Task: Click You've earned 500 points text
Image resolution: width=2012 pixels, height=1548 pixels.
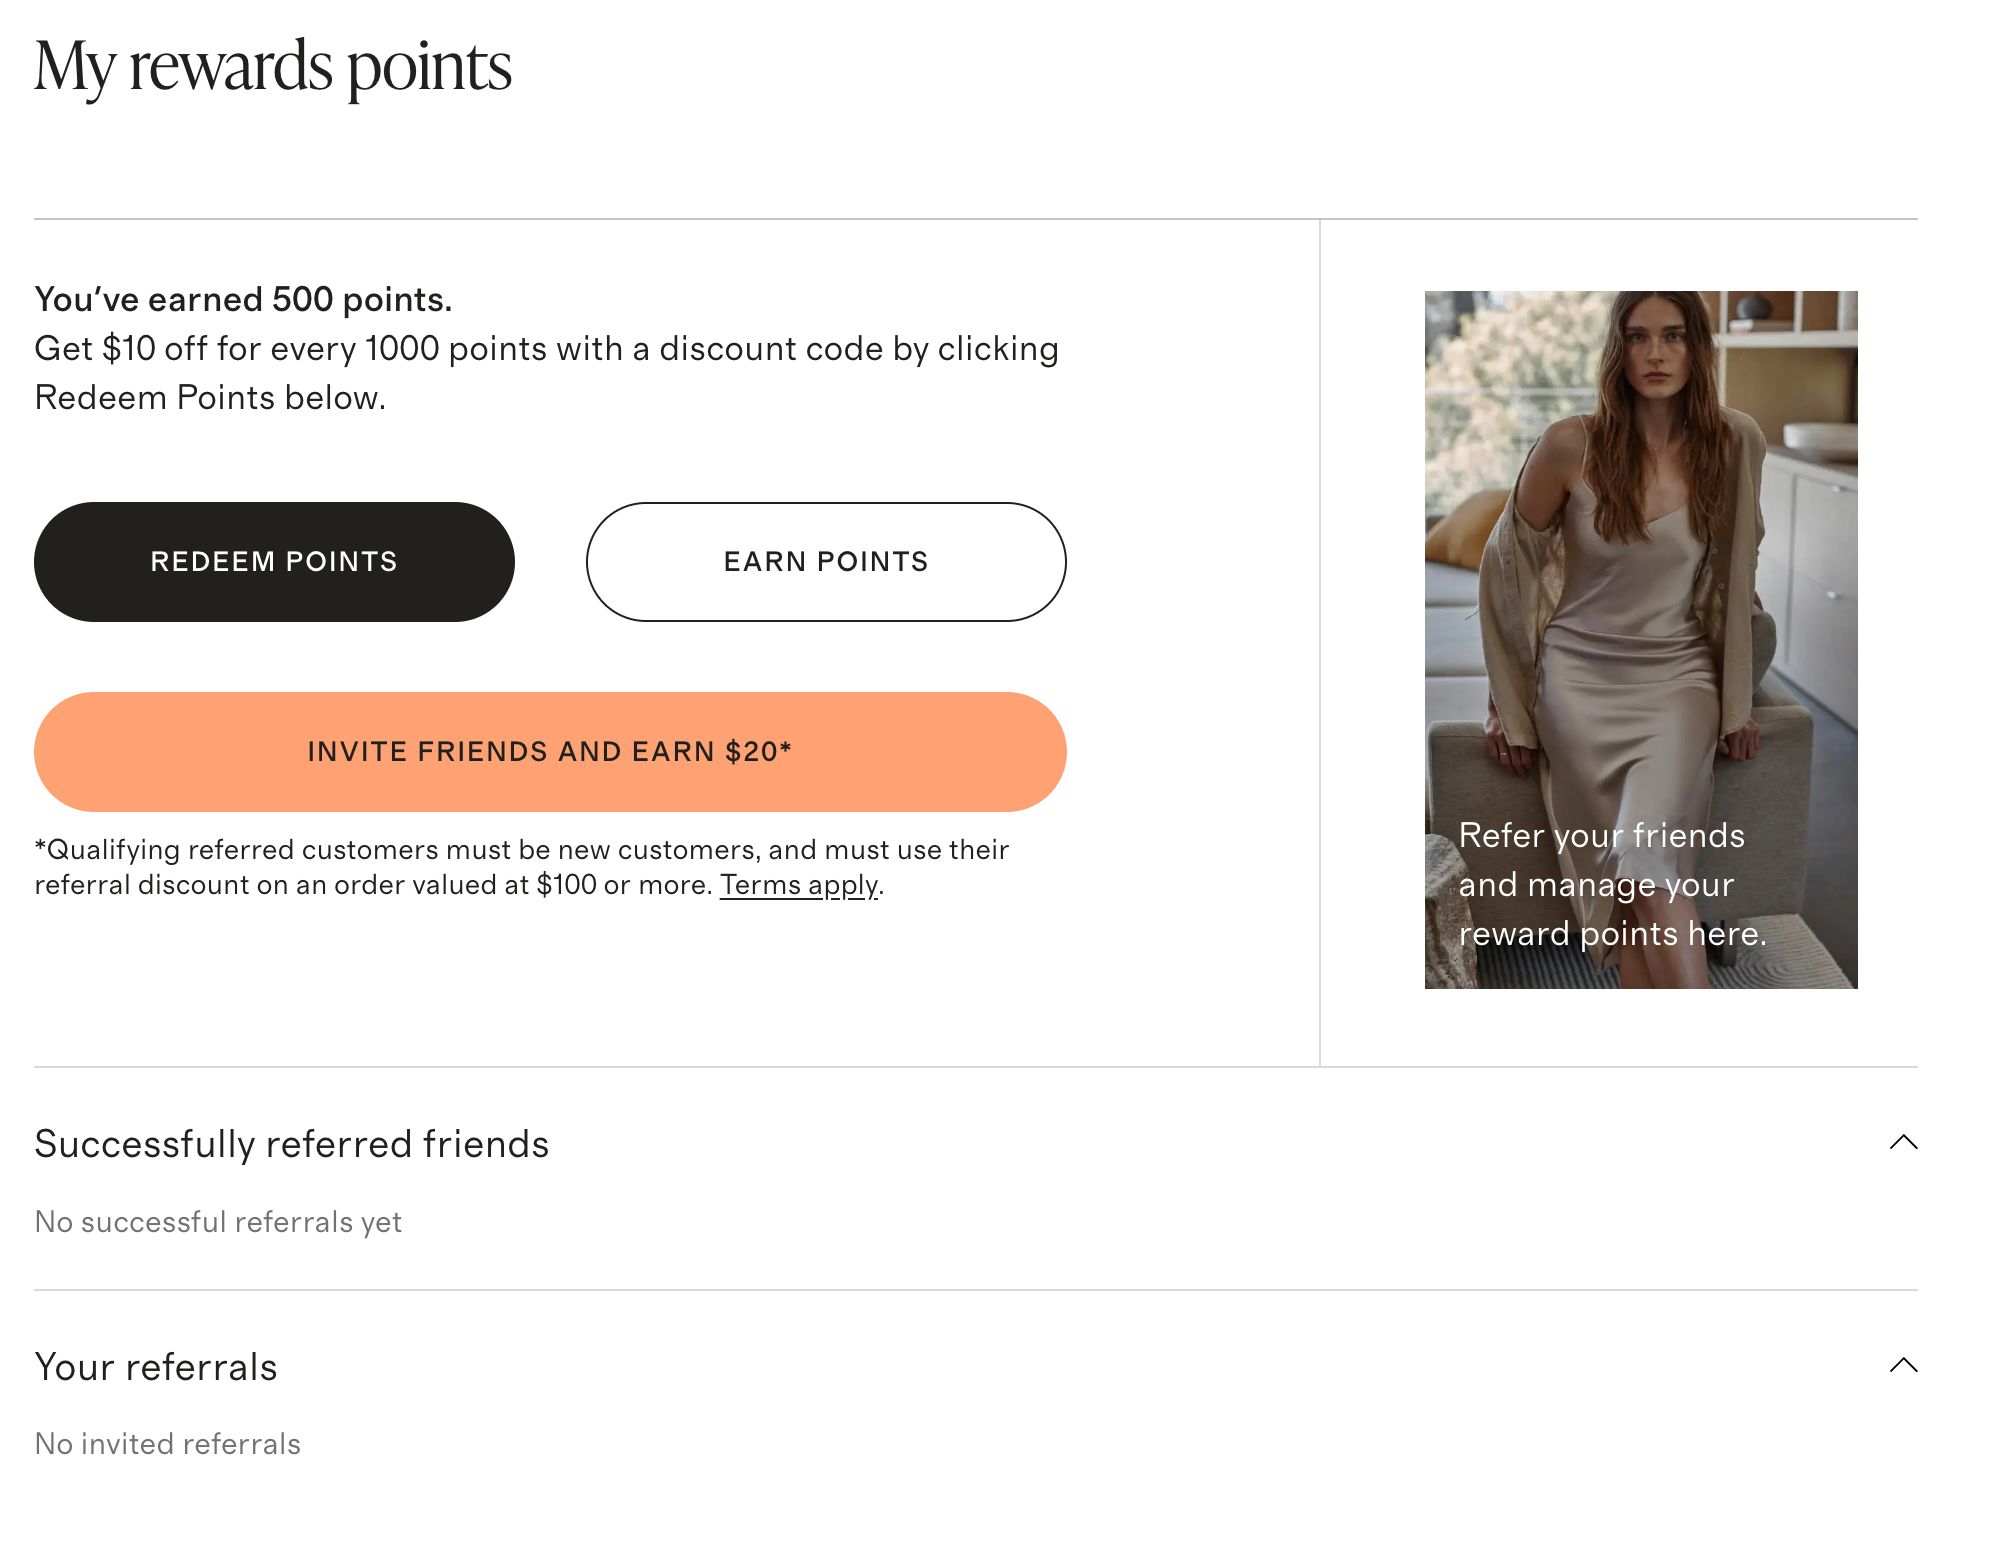Action: click(243, 298)
